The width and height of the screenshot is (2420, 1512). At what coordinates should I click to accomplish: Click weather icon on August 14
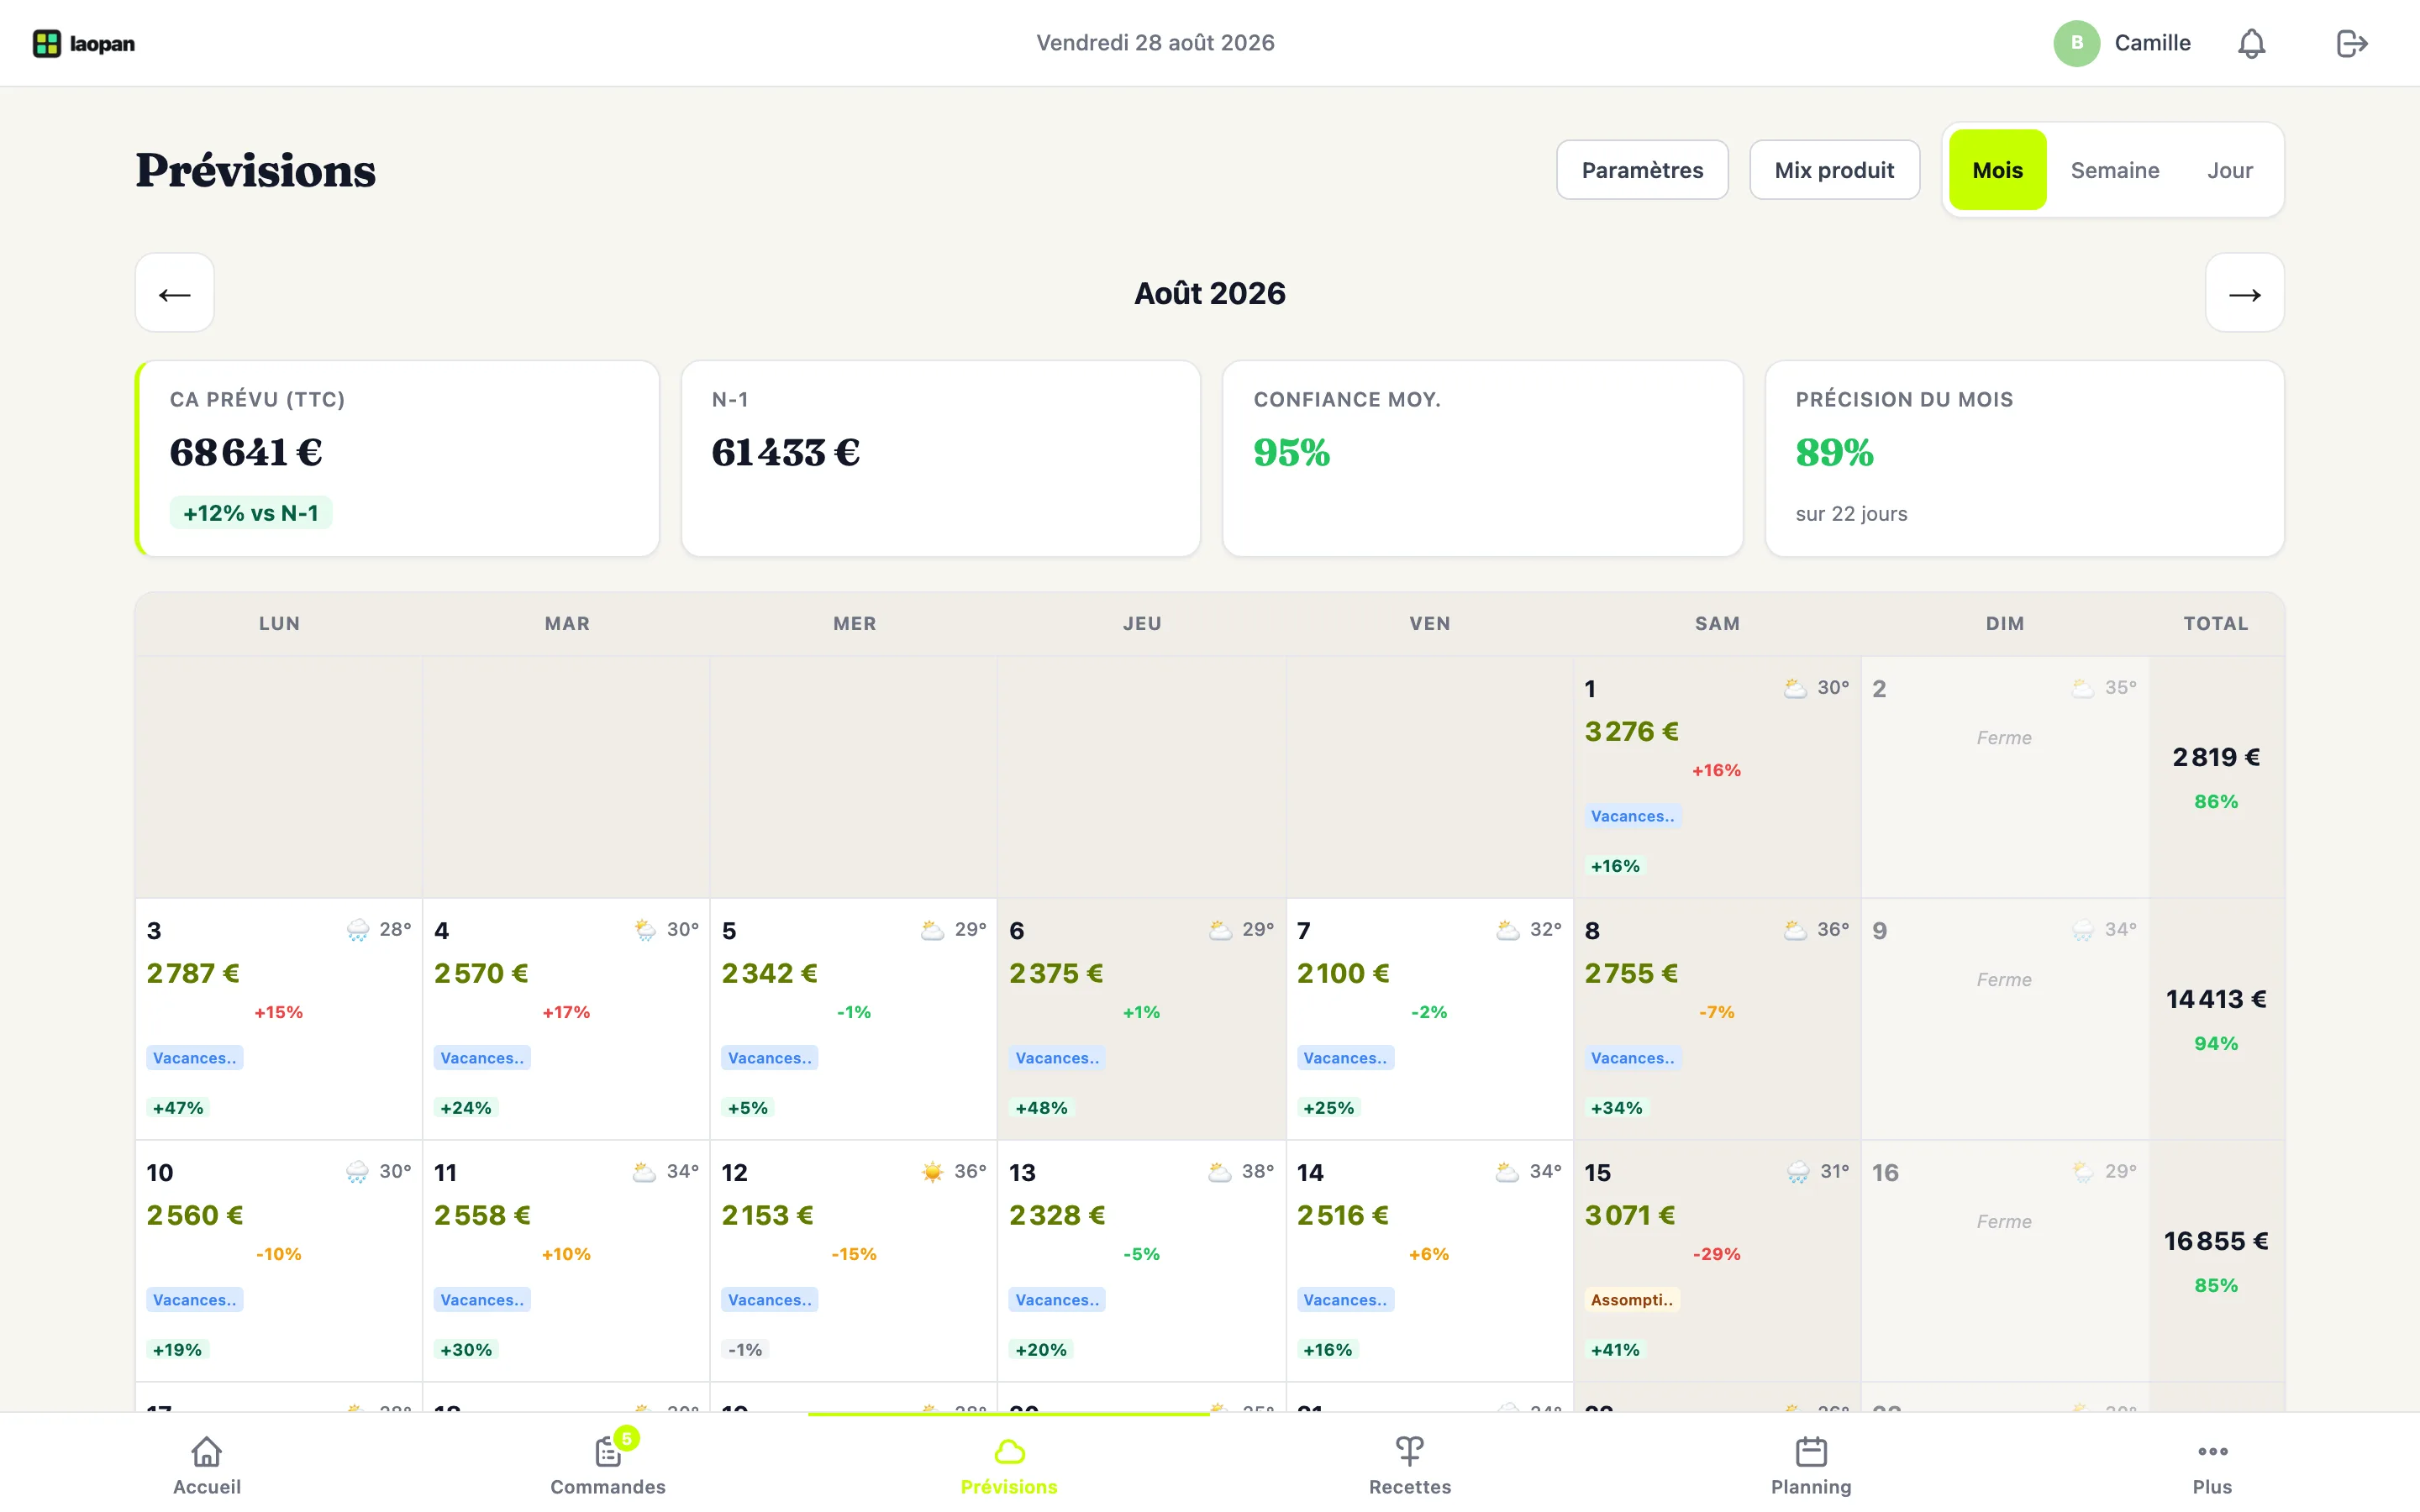pyautogui.click(x=1508, y=1172)
